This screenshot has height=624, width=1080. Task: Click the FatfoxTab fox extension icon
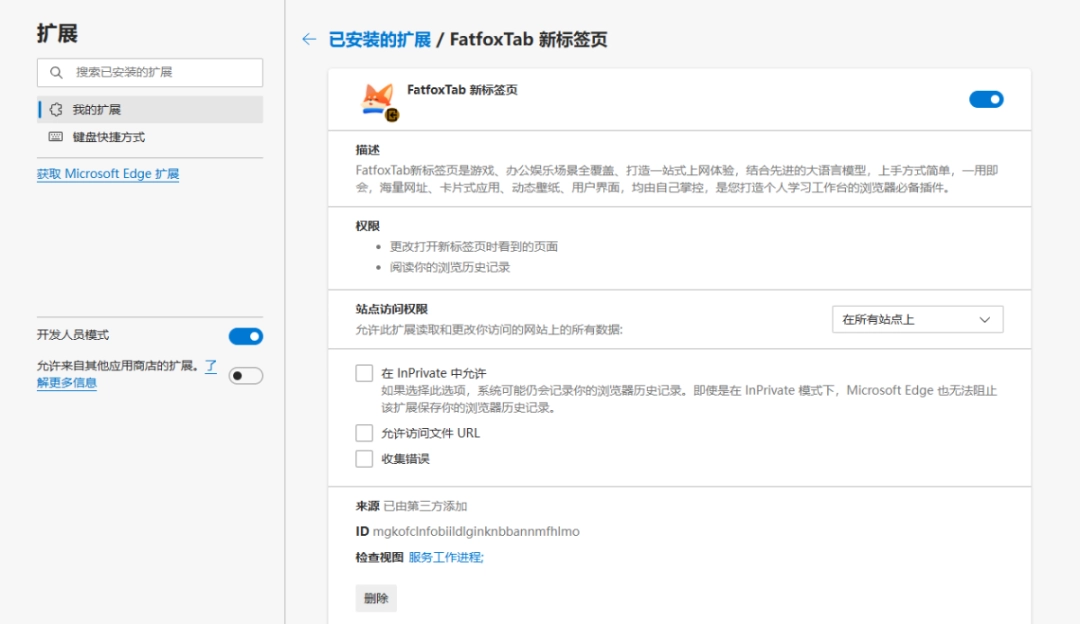(x=370, y=98)
